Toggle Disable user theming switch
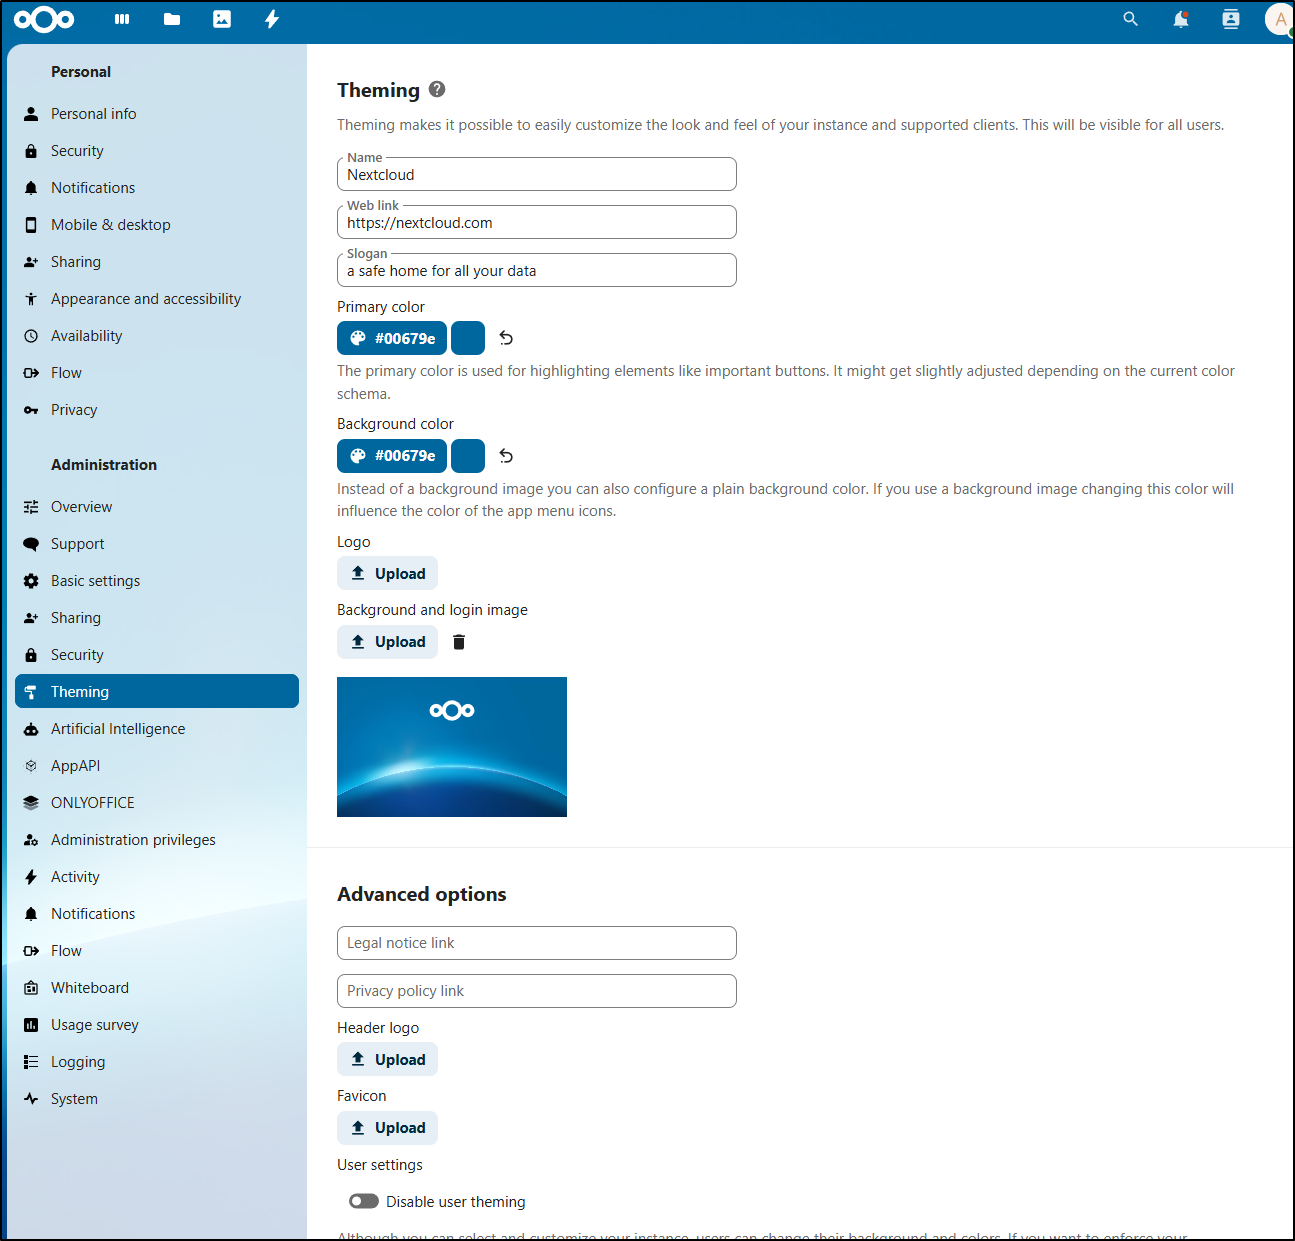Image resolution: width=1295 pixels, height=1241 pixels. [x=364, y=1201]
